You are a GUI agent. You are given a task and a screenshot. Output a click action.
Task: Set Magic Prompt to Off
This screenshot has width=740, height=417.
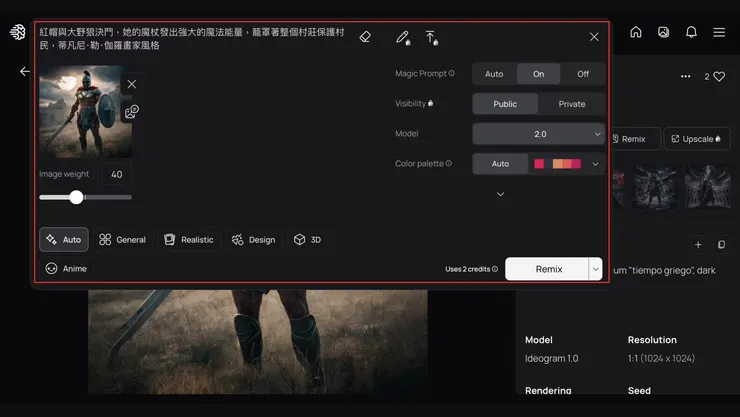click(x=583, y=74)
